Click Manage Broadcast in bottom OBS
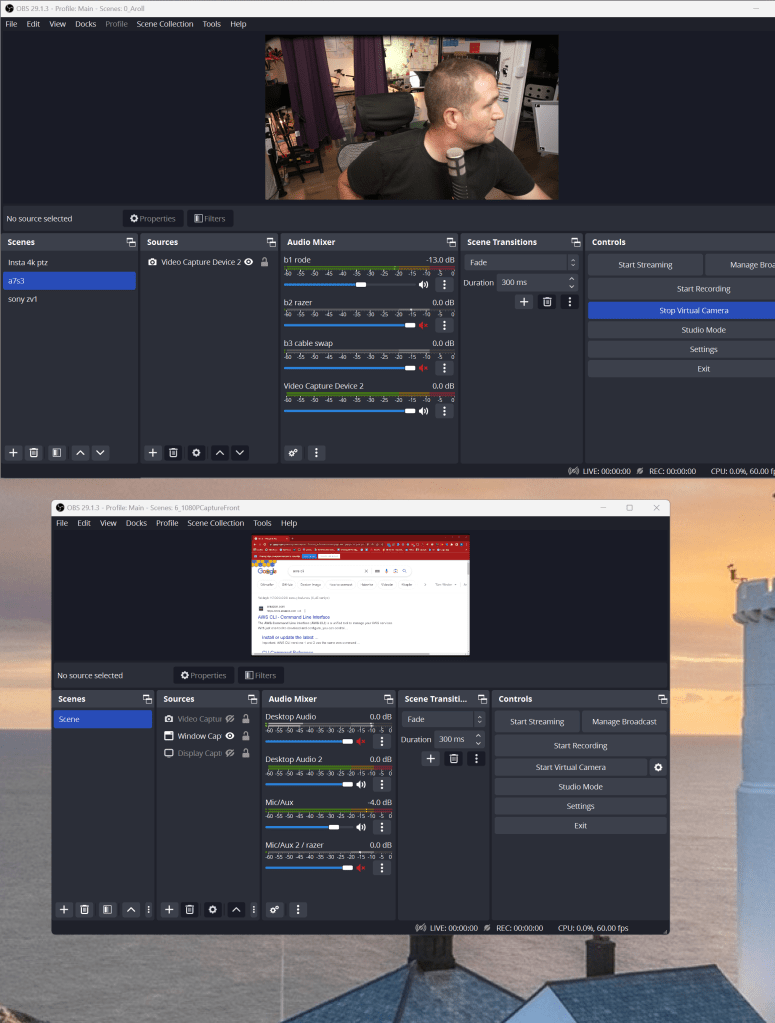This screenshot has width=775, height=1023. [624, 722]
